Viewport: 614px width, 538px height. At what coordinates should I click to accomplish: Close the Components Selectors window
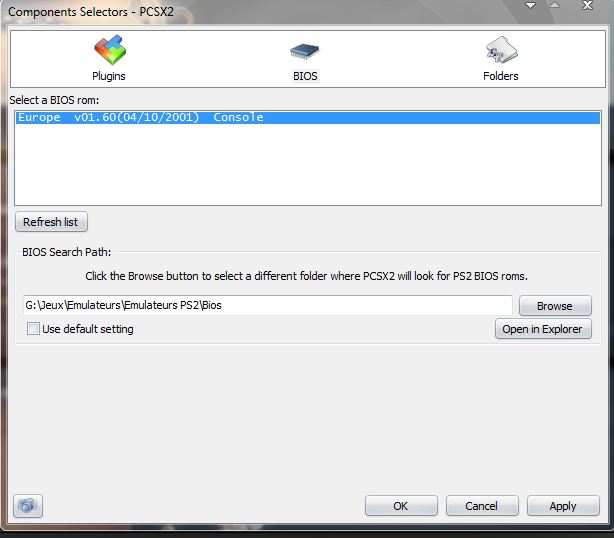pyautogui.click(x=587, y=5)
